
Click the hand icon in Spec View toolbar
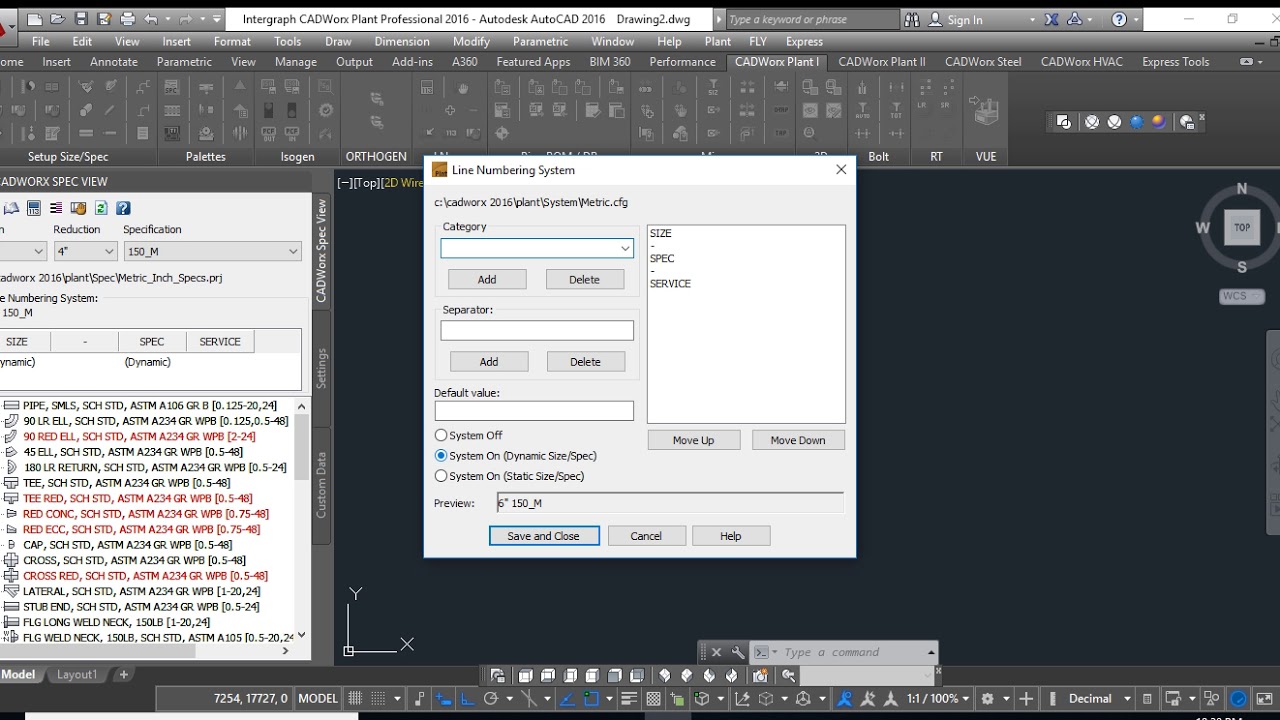78,208
